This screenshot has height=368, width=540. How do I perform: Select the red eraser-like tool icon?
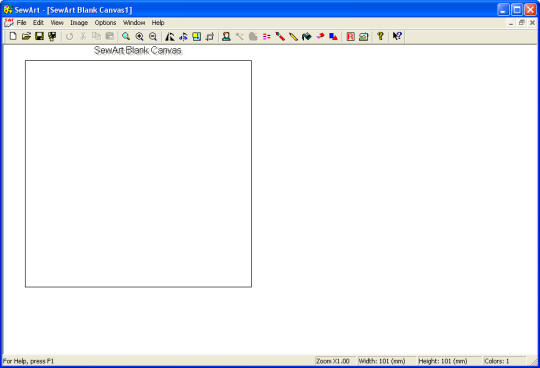tap(320, 36)
